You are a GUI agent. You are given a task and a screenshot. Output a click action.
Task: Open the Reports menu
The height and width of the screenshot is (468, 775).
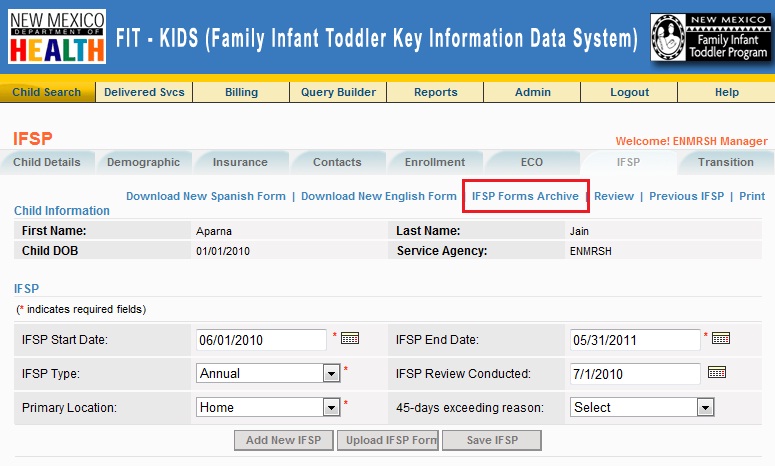coord(435,92)
